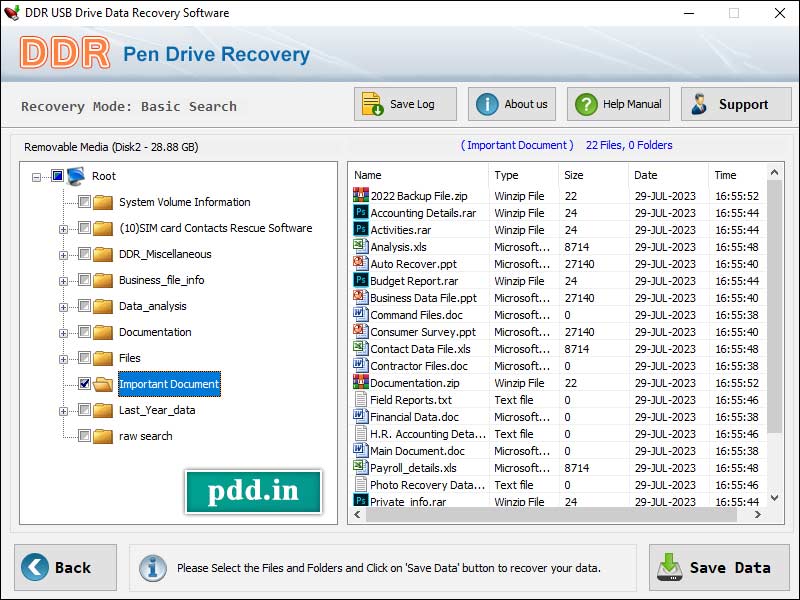Uncheck the Important Document checkbox
The width and height of the screenshot is (800, 600).
pyautogui.click(x=85, y=383)
